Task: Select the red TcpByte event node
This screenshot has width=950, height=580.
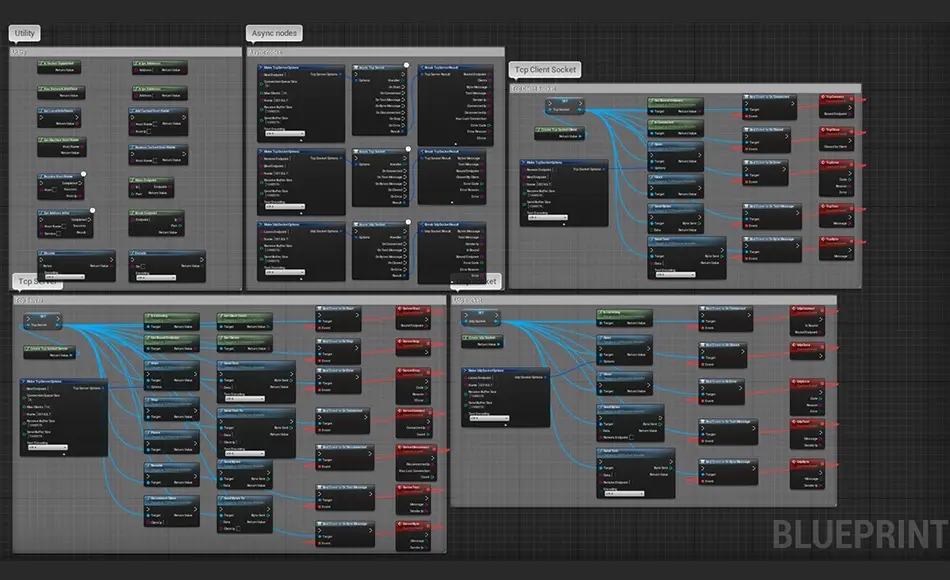Action: pos(837,248)
